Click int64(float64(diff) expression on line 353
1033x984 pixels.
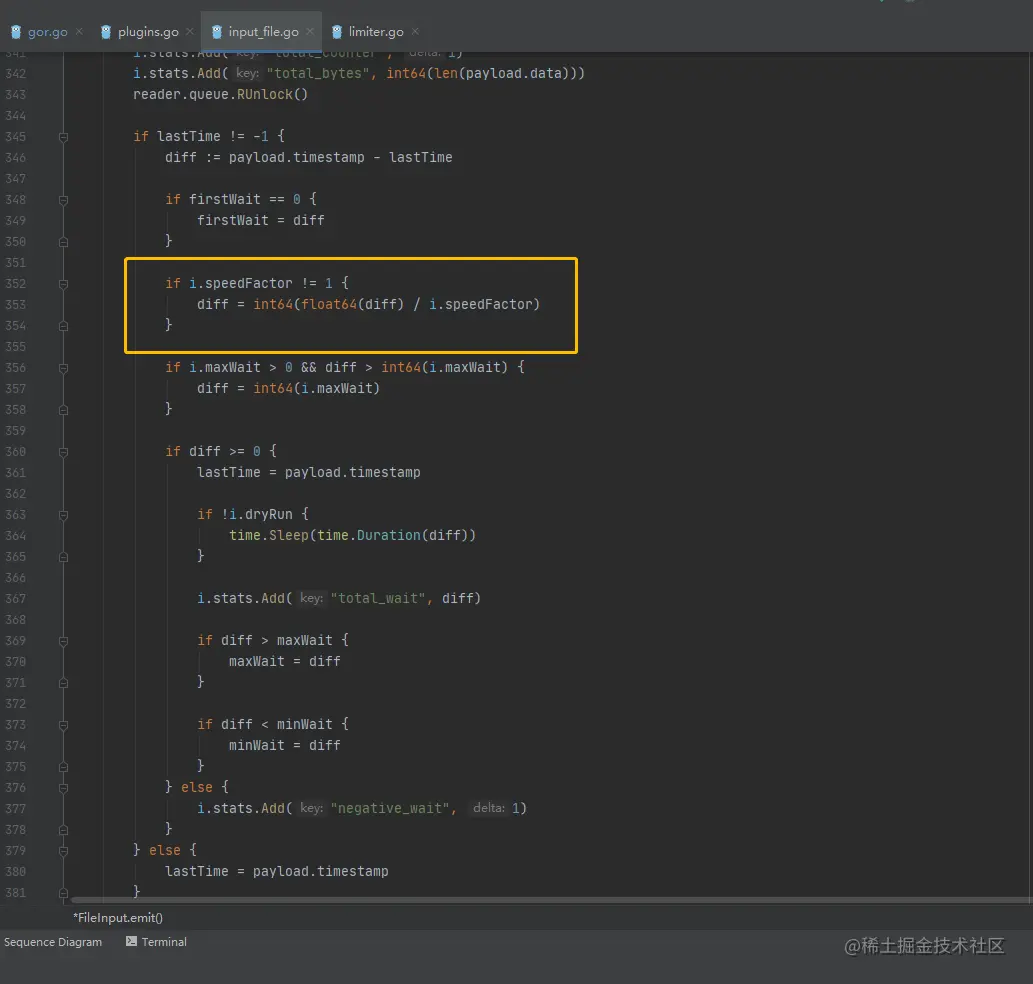(329, 304)
